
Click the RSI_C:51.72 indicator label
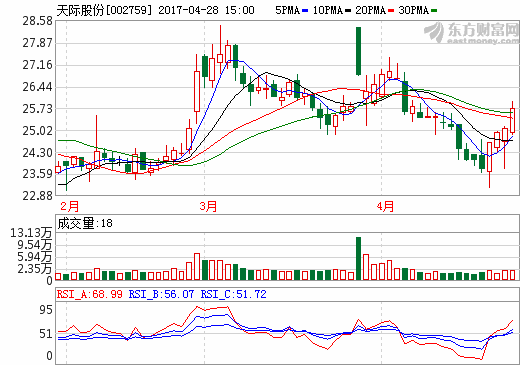[234, 294]
